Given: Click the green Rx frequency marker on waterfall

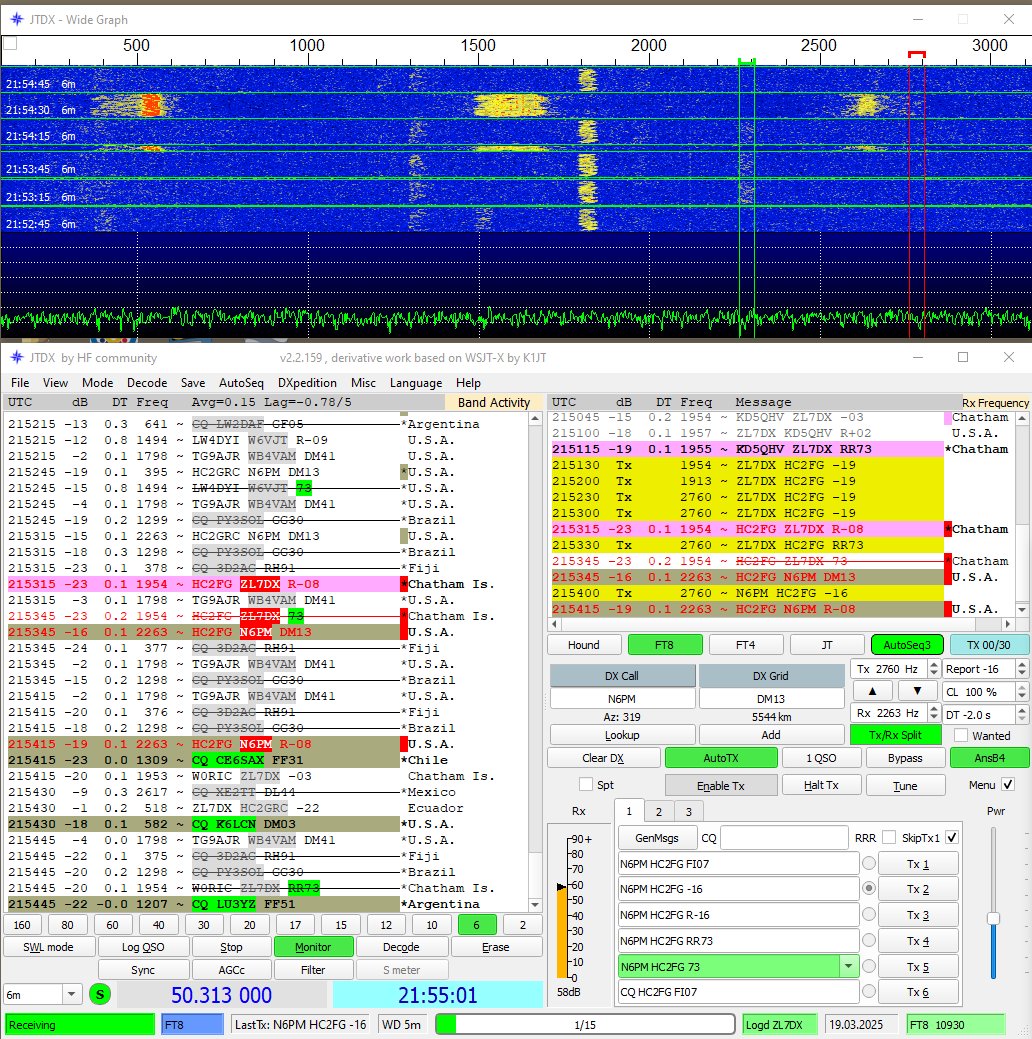Looking at the screenshot, I should coord(746,62).
